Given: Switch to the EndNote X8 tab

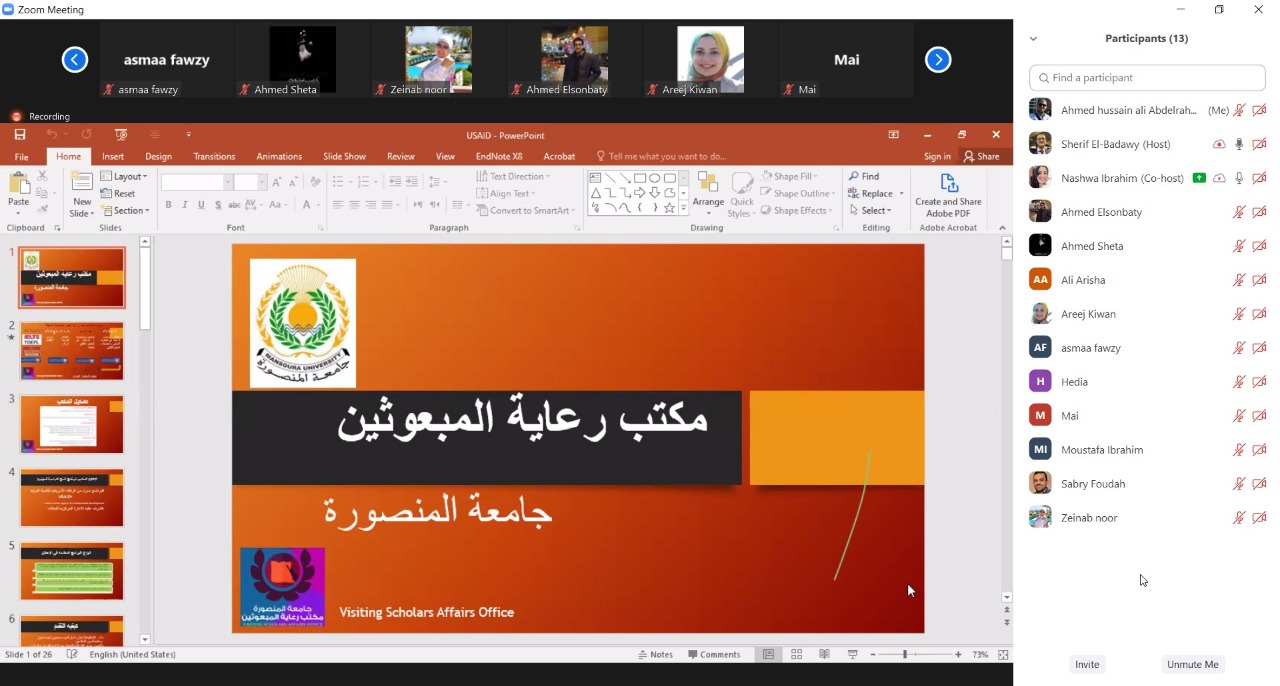Looking at the screenshot, I should (x=499, y=156).
